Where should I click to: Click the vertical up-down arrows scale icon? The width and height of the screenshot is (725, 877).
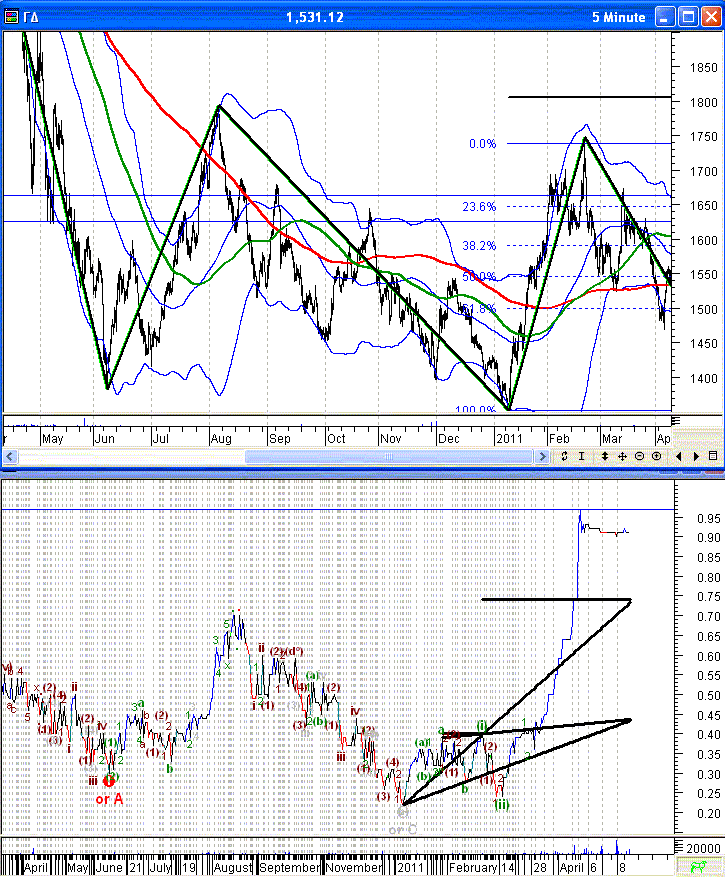604,456
